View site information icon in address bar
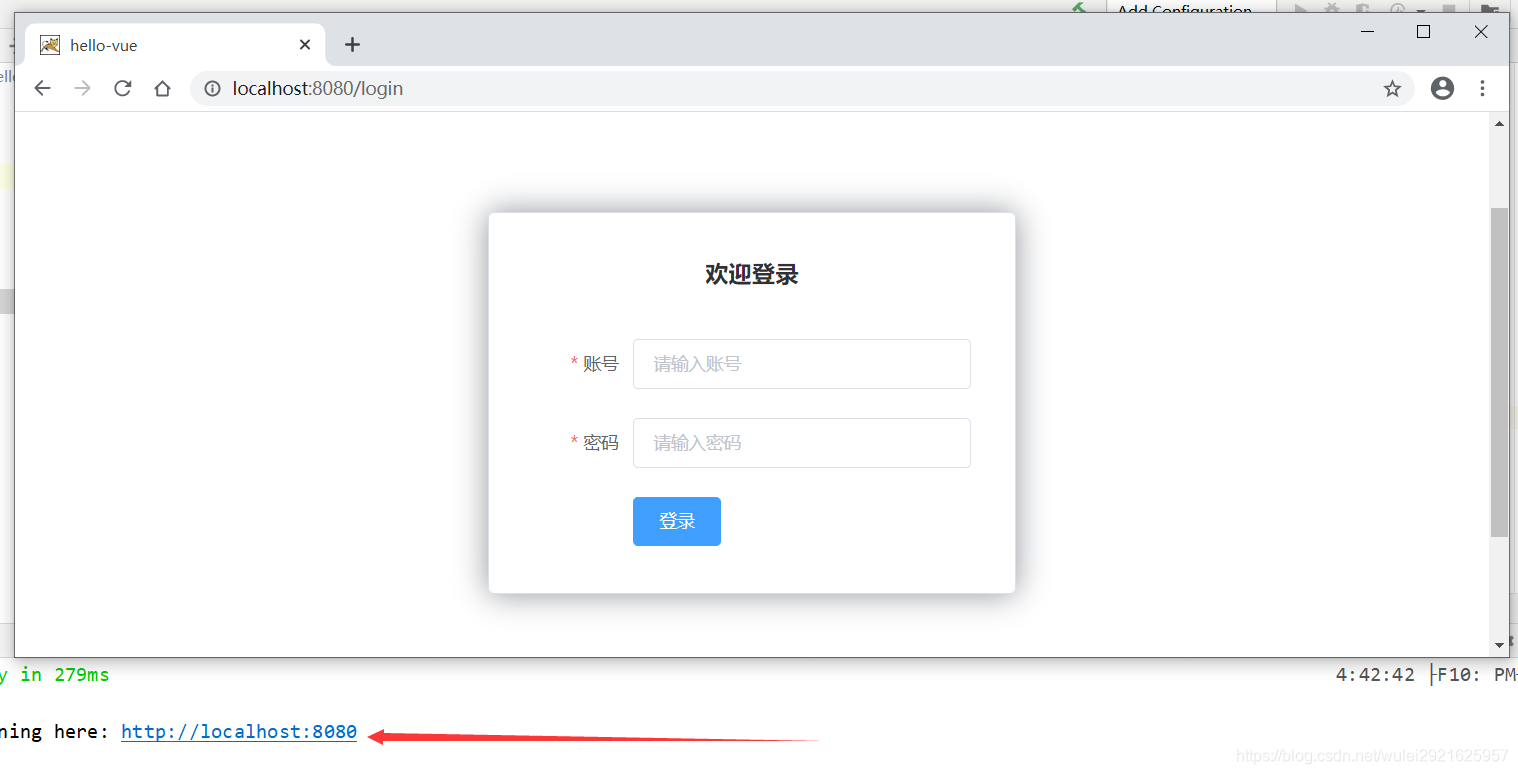 (x=212, y=89)
